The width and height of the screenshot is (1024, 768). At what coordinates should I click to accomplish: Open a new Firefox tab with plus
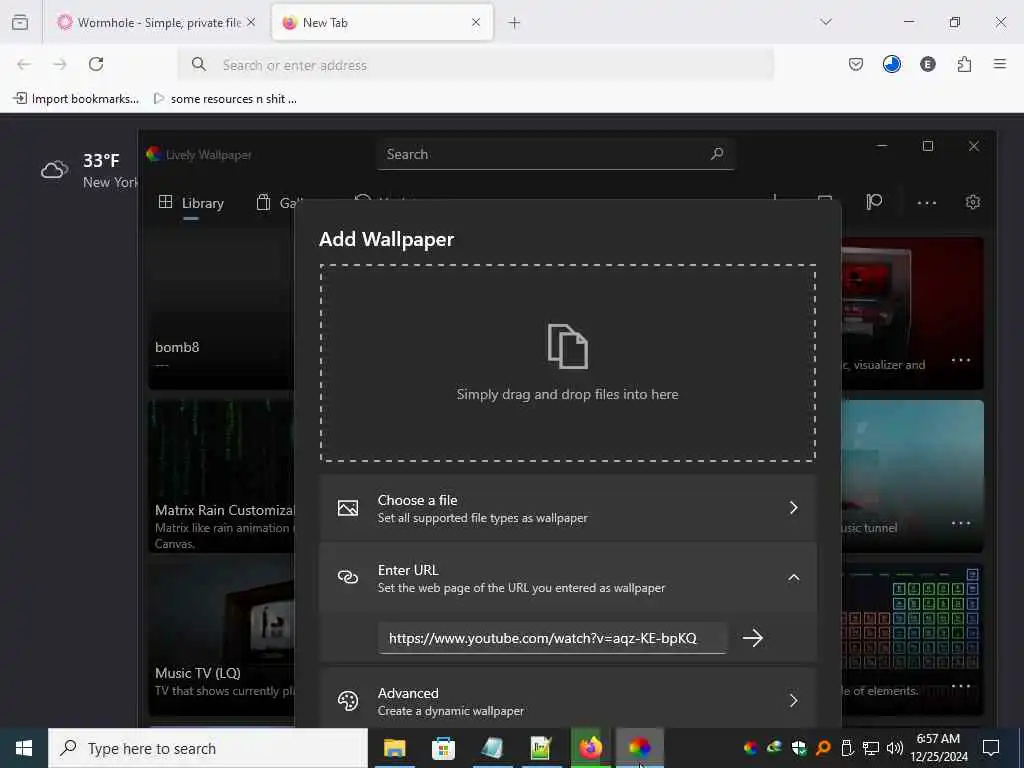click(x=515, y=23)
